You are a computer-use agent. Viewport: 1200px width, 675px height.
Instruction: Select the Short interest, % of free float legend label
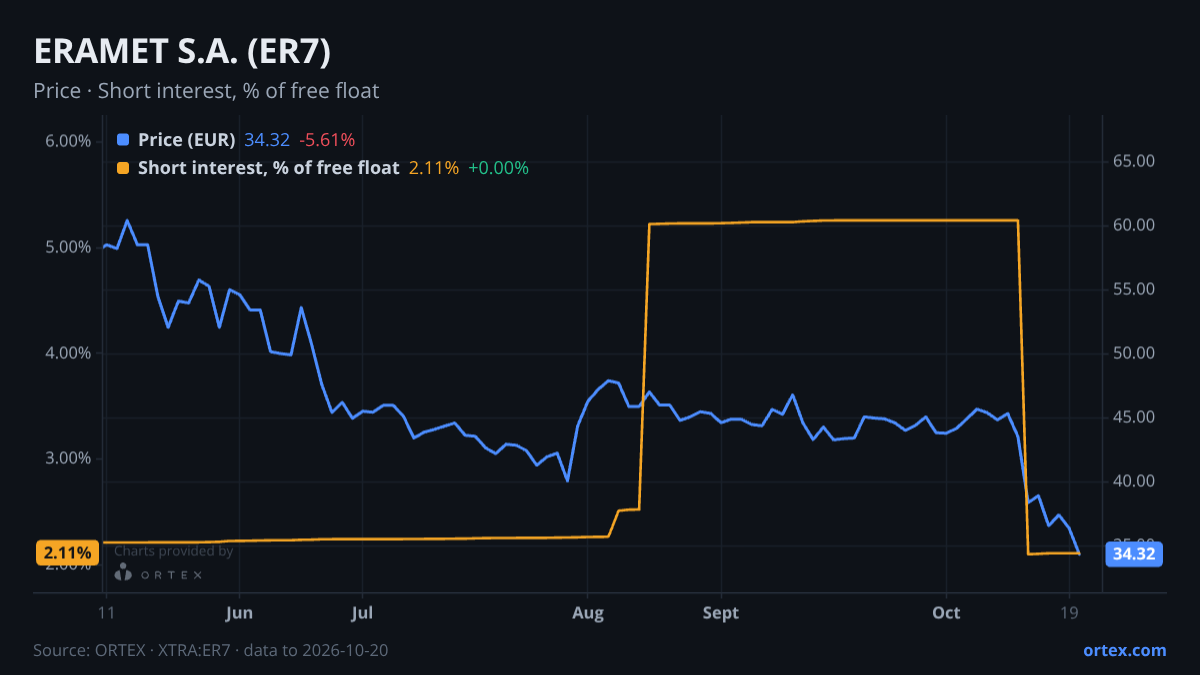pos(269,168)
